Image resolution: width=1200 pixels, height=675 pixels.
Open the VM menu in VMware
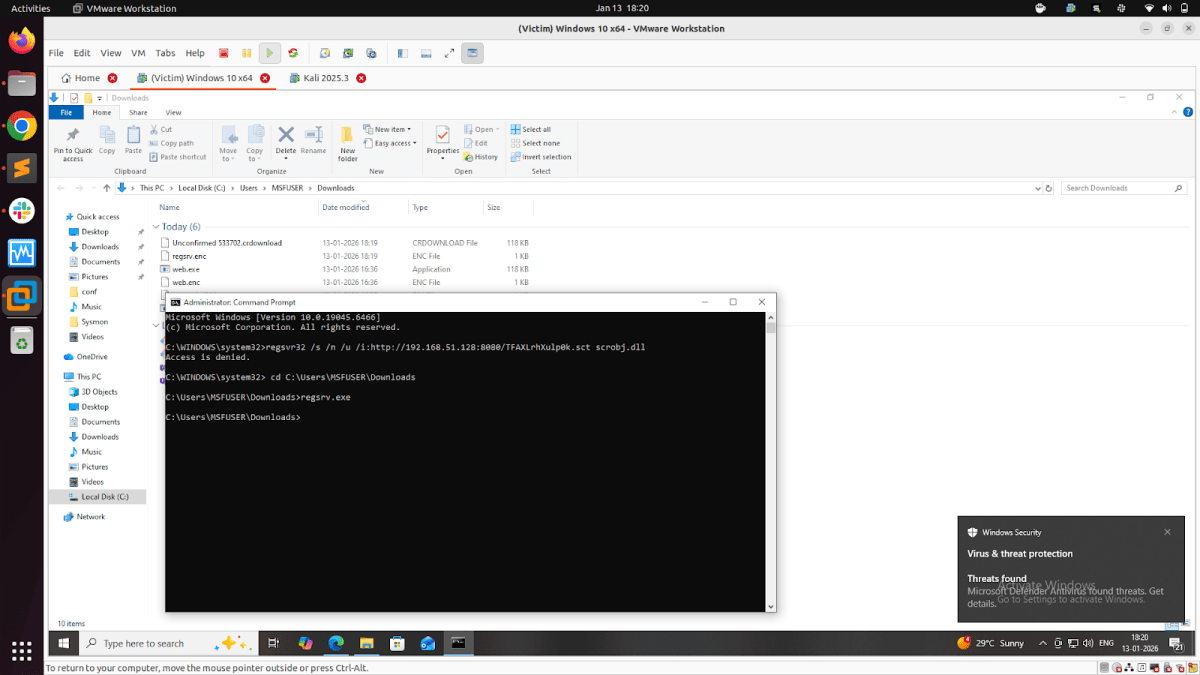(x=138, y=53)
